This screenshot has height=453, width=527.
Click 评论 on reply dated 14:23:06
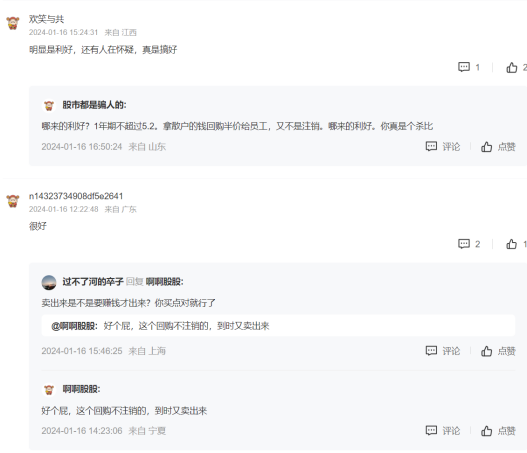tap(443, 430)
